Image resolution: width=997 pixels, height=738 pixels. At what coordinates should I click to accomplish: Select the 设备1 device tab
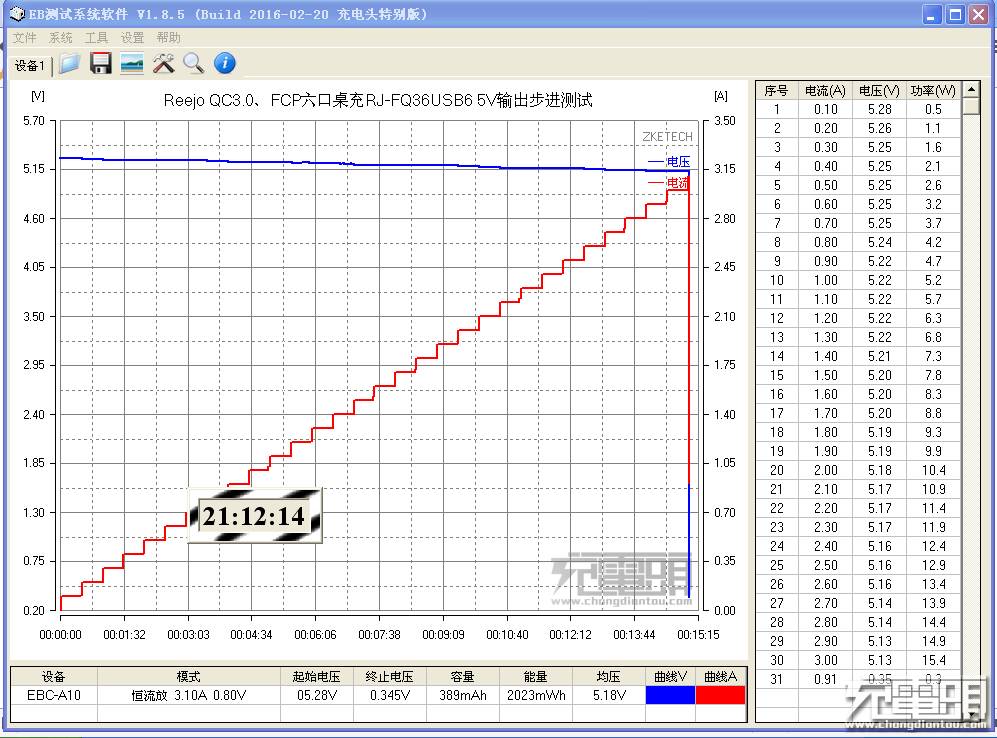coord(29,65)
